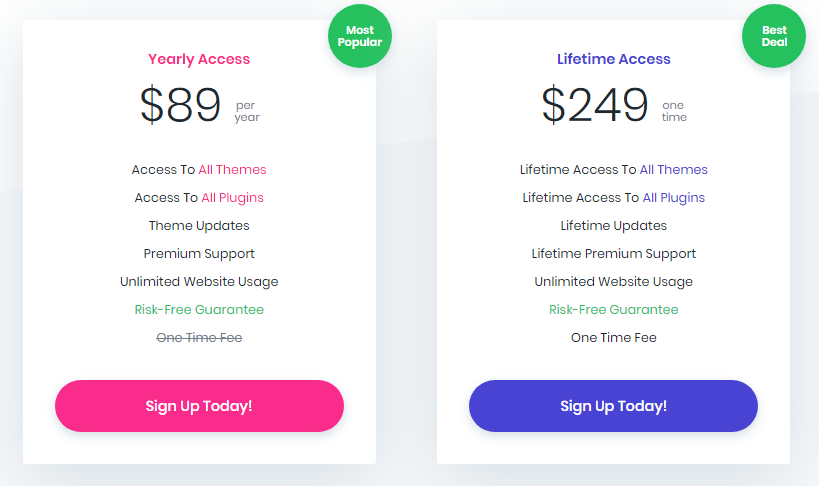Click the pink Sign Up Today button

tap(199, 406)
